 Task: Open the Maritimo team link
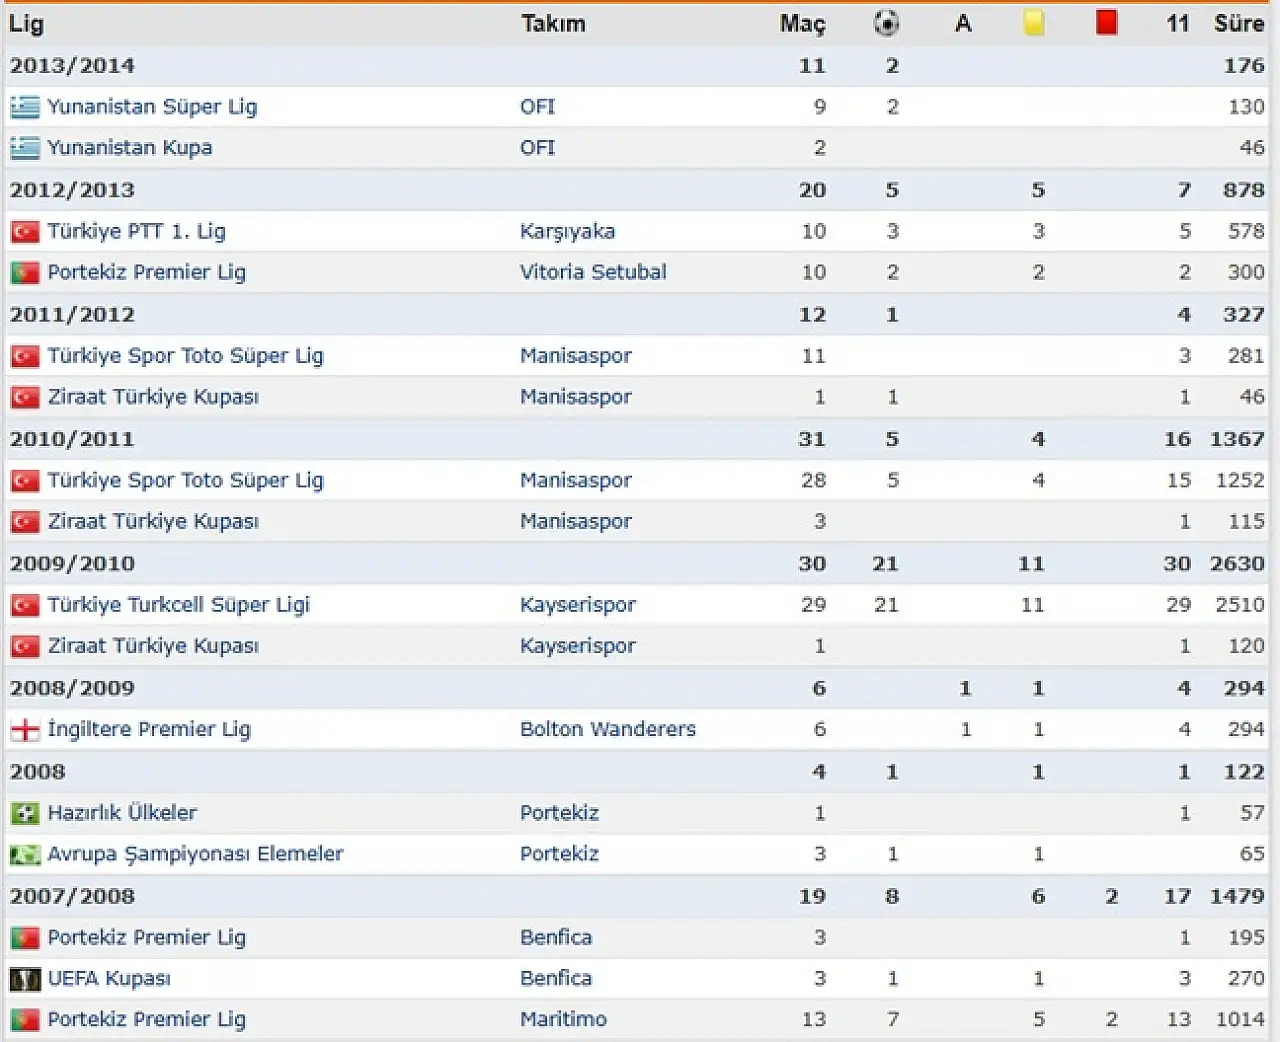tap(563, 1020)
